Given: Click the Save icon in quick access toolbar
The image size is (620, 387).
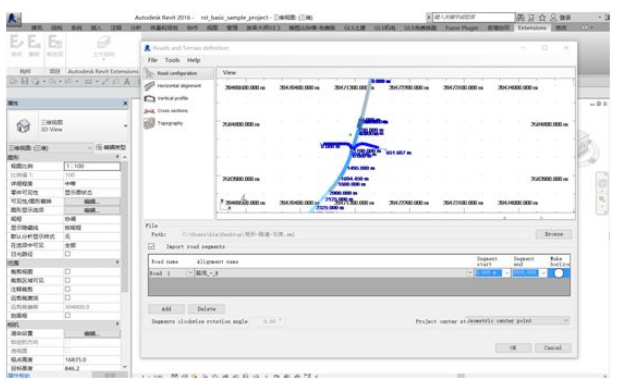Looking at the screenshot, I should (x=25, y=81).
